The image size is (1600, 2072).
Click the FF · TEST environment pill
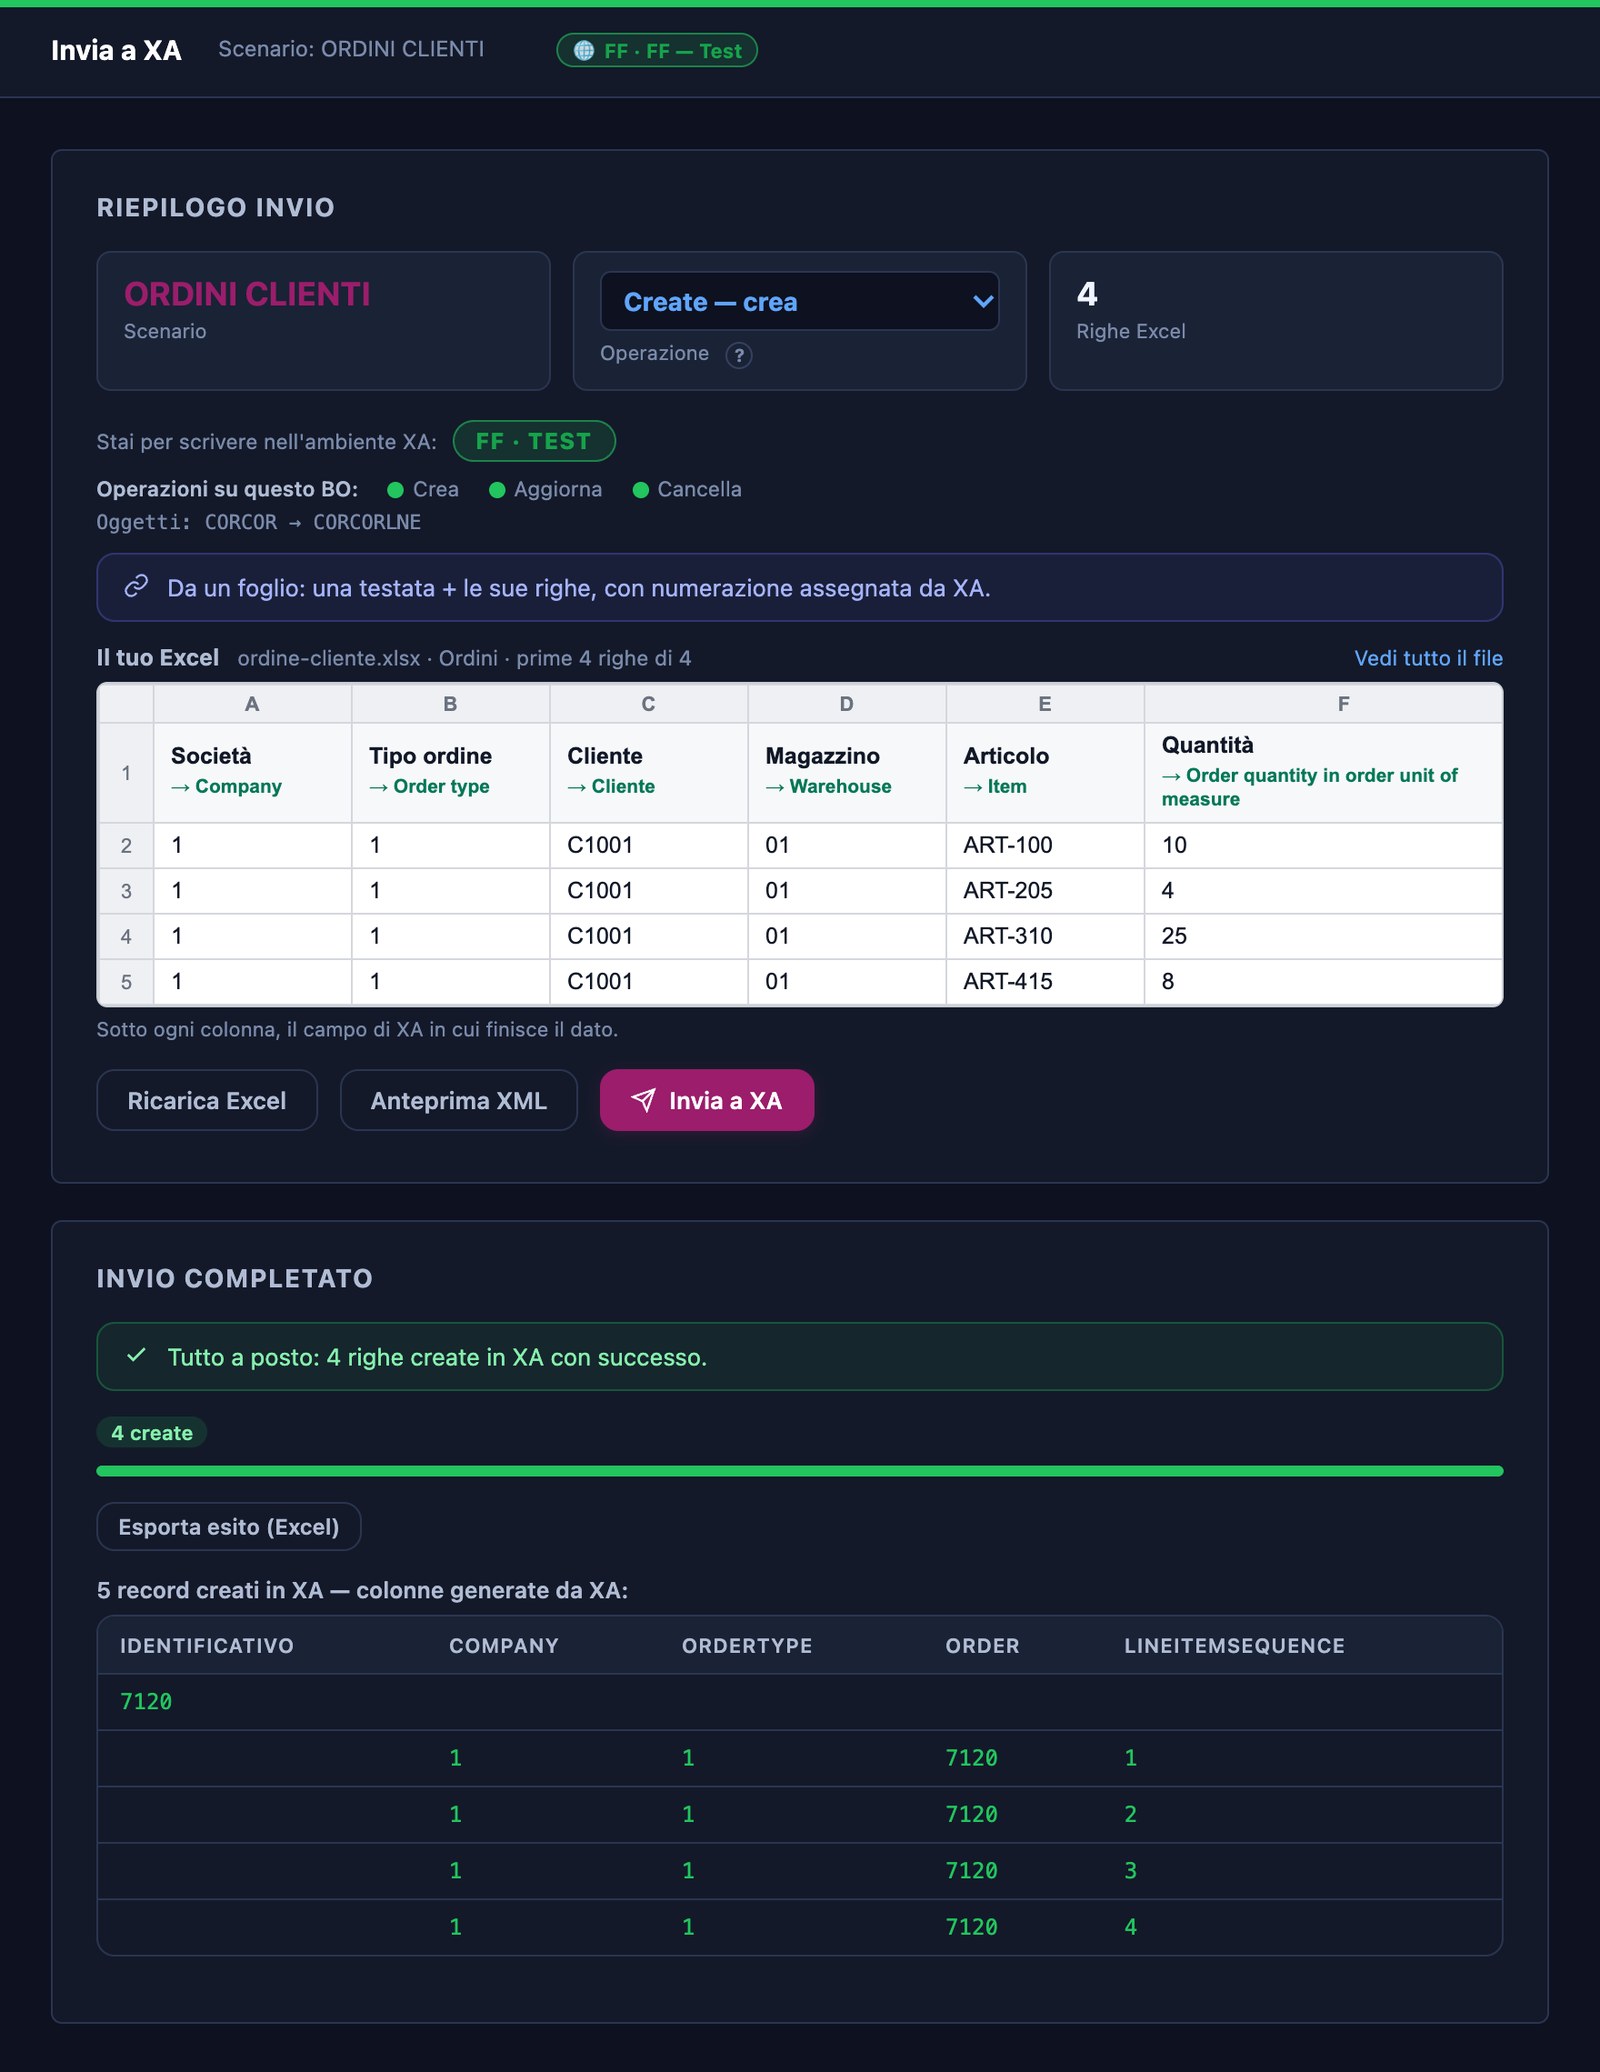click(534, 441)
